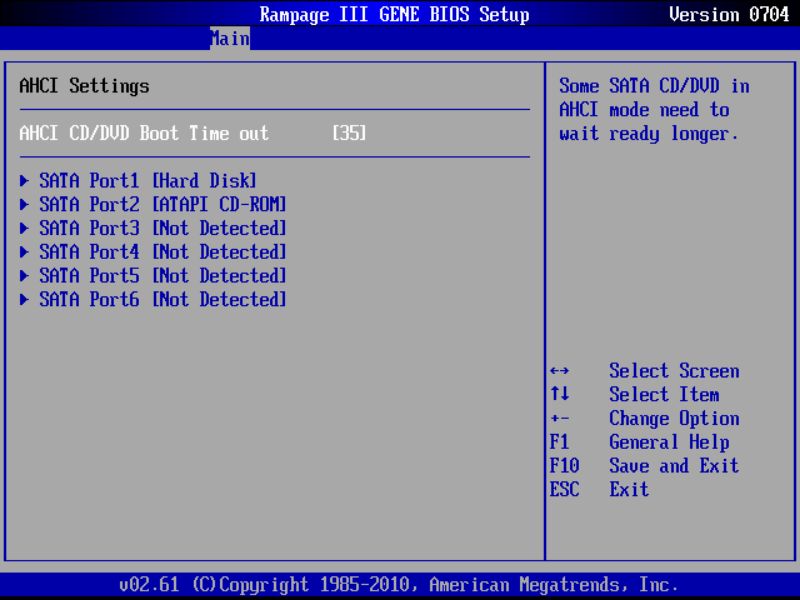Viewport: 800px width, 600px height.
Task: Click the F10 key hint
Action: 564,466
